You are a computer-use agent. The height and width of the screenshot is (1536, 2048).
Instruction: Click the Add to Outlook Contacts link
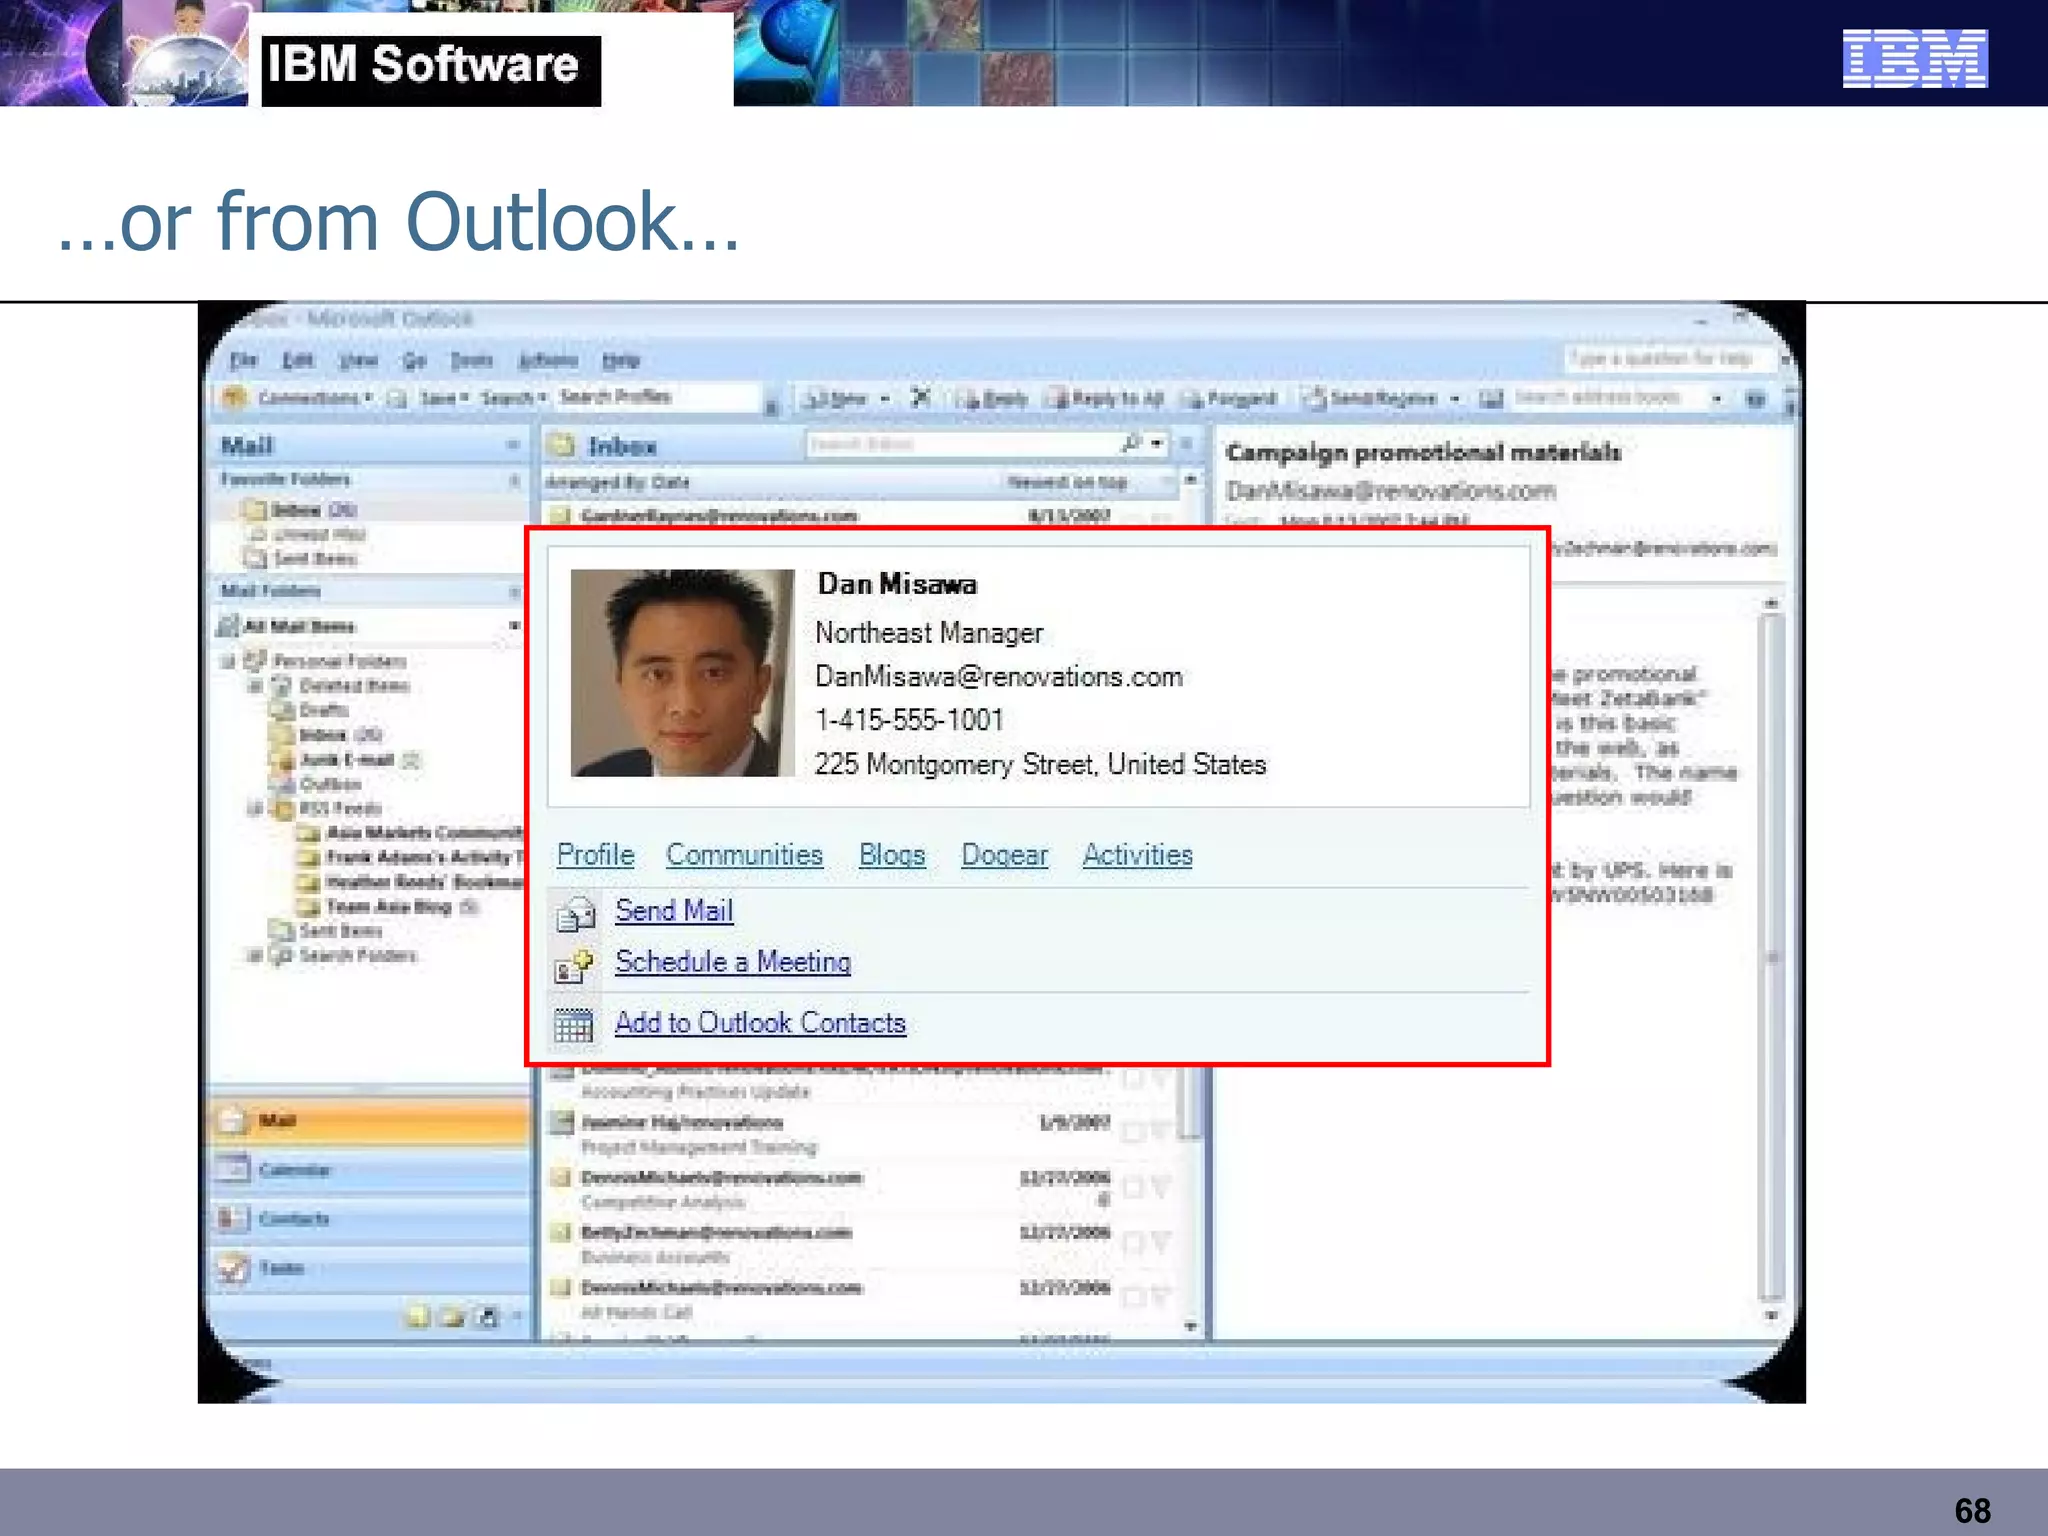tap(760, 1023)
